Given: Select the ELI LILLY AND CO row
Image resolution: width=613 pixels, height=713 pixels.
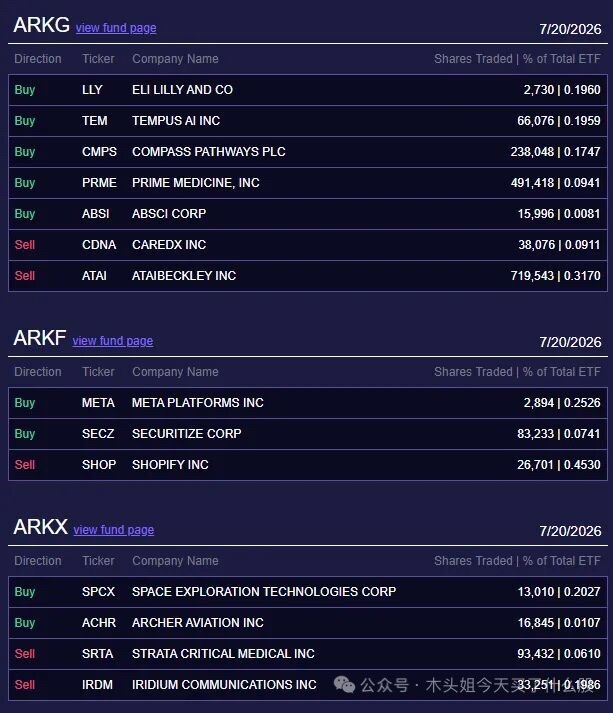Looking at the screenshot, I should pyautogui.click(x=308, y=90).
